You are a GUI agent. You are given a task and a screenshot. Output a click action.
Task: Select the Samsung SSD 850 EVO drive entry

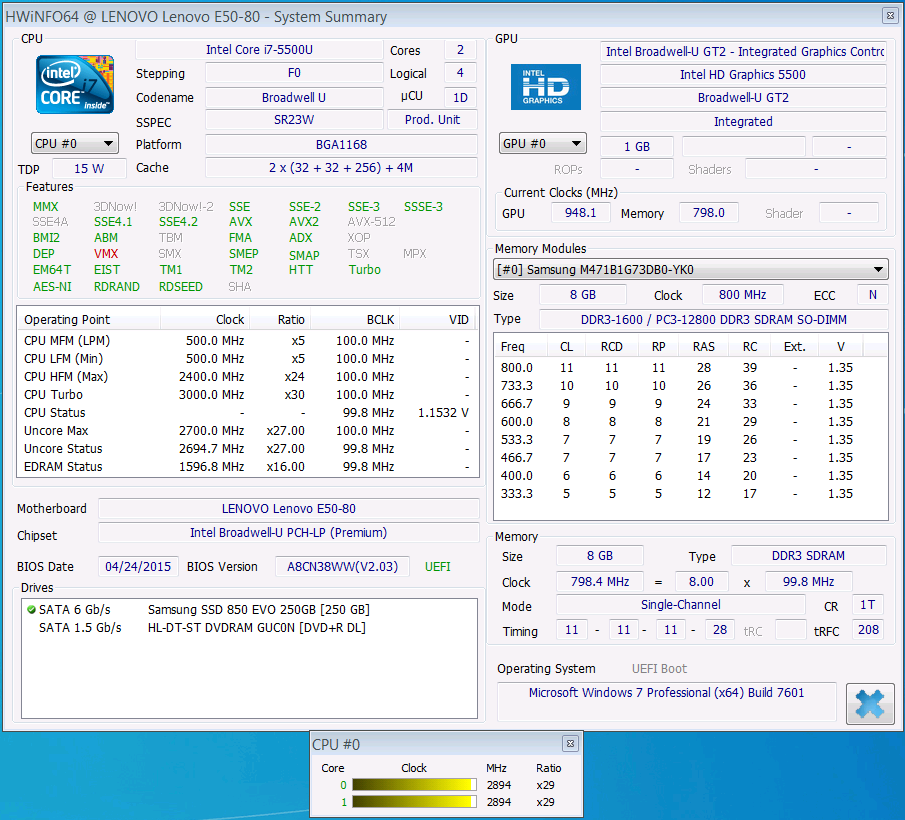click(249, 609)
